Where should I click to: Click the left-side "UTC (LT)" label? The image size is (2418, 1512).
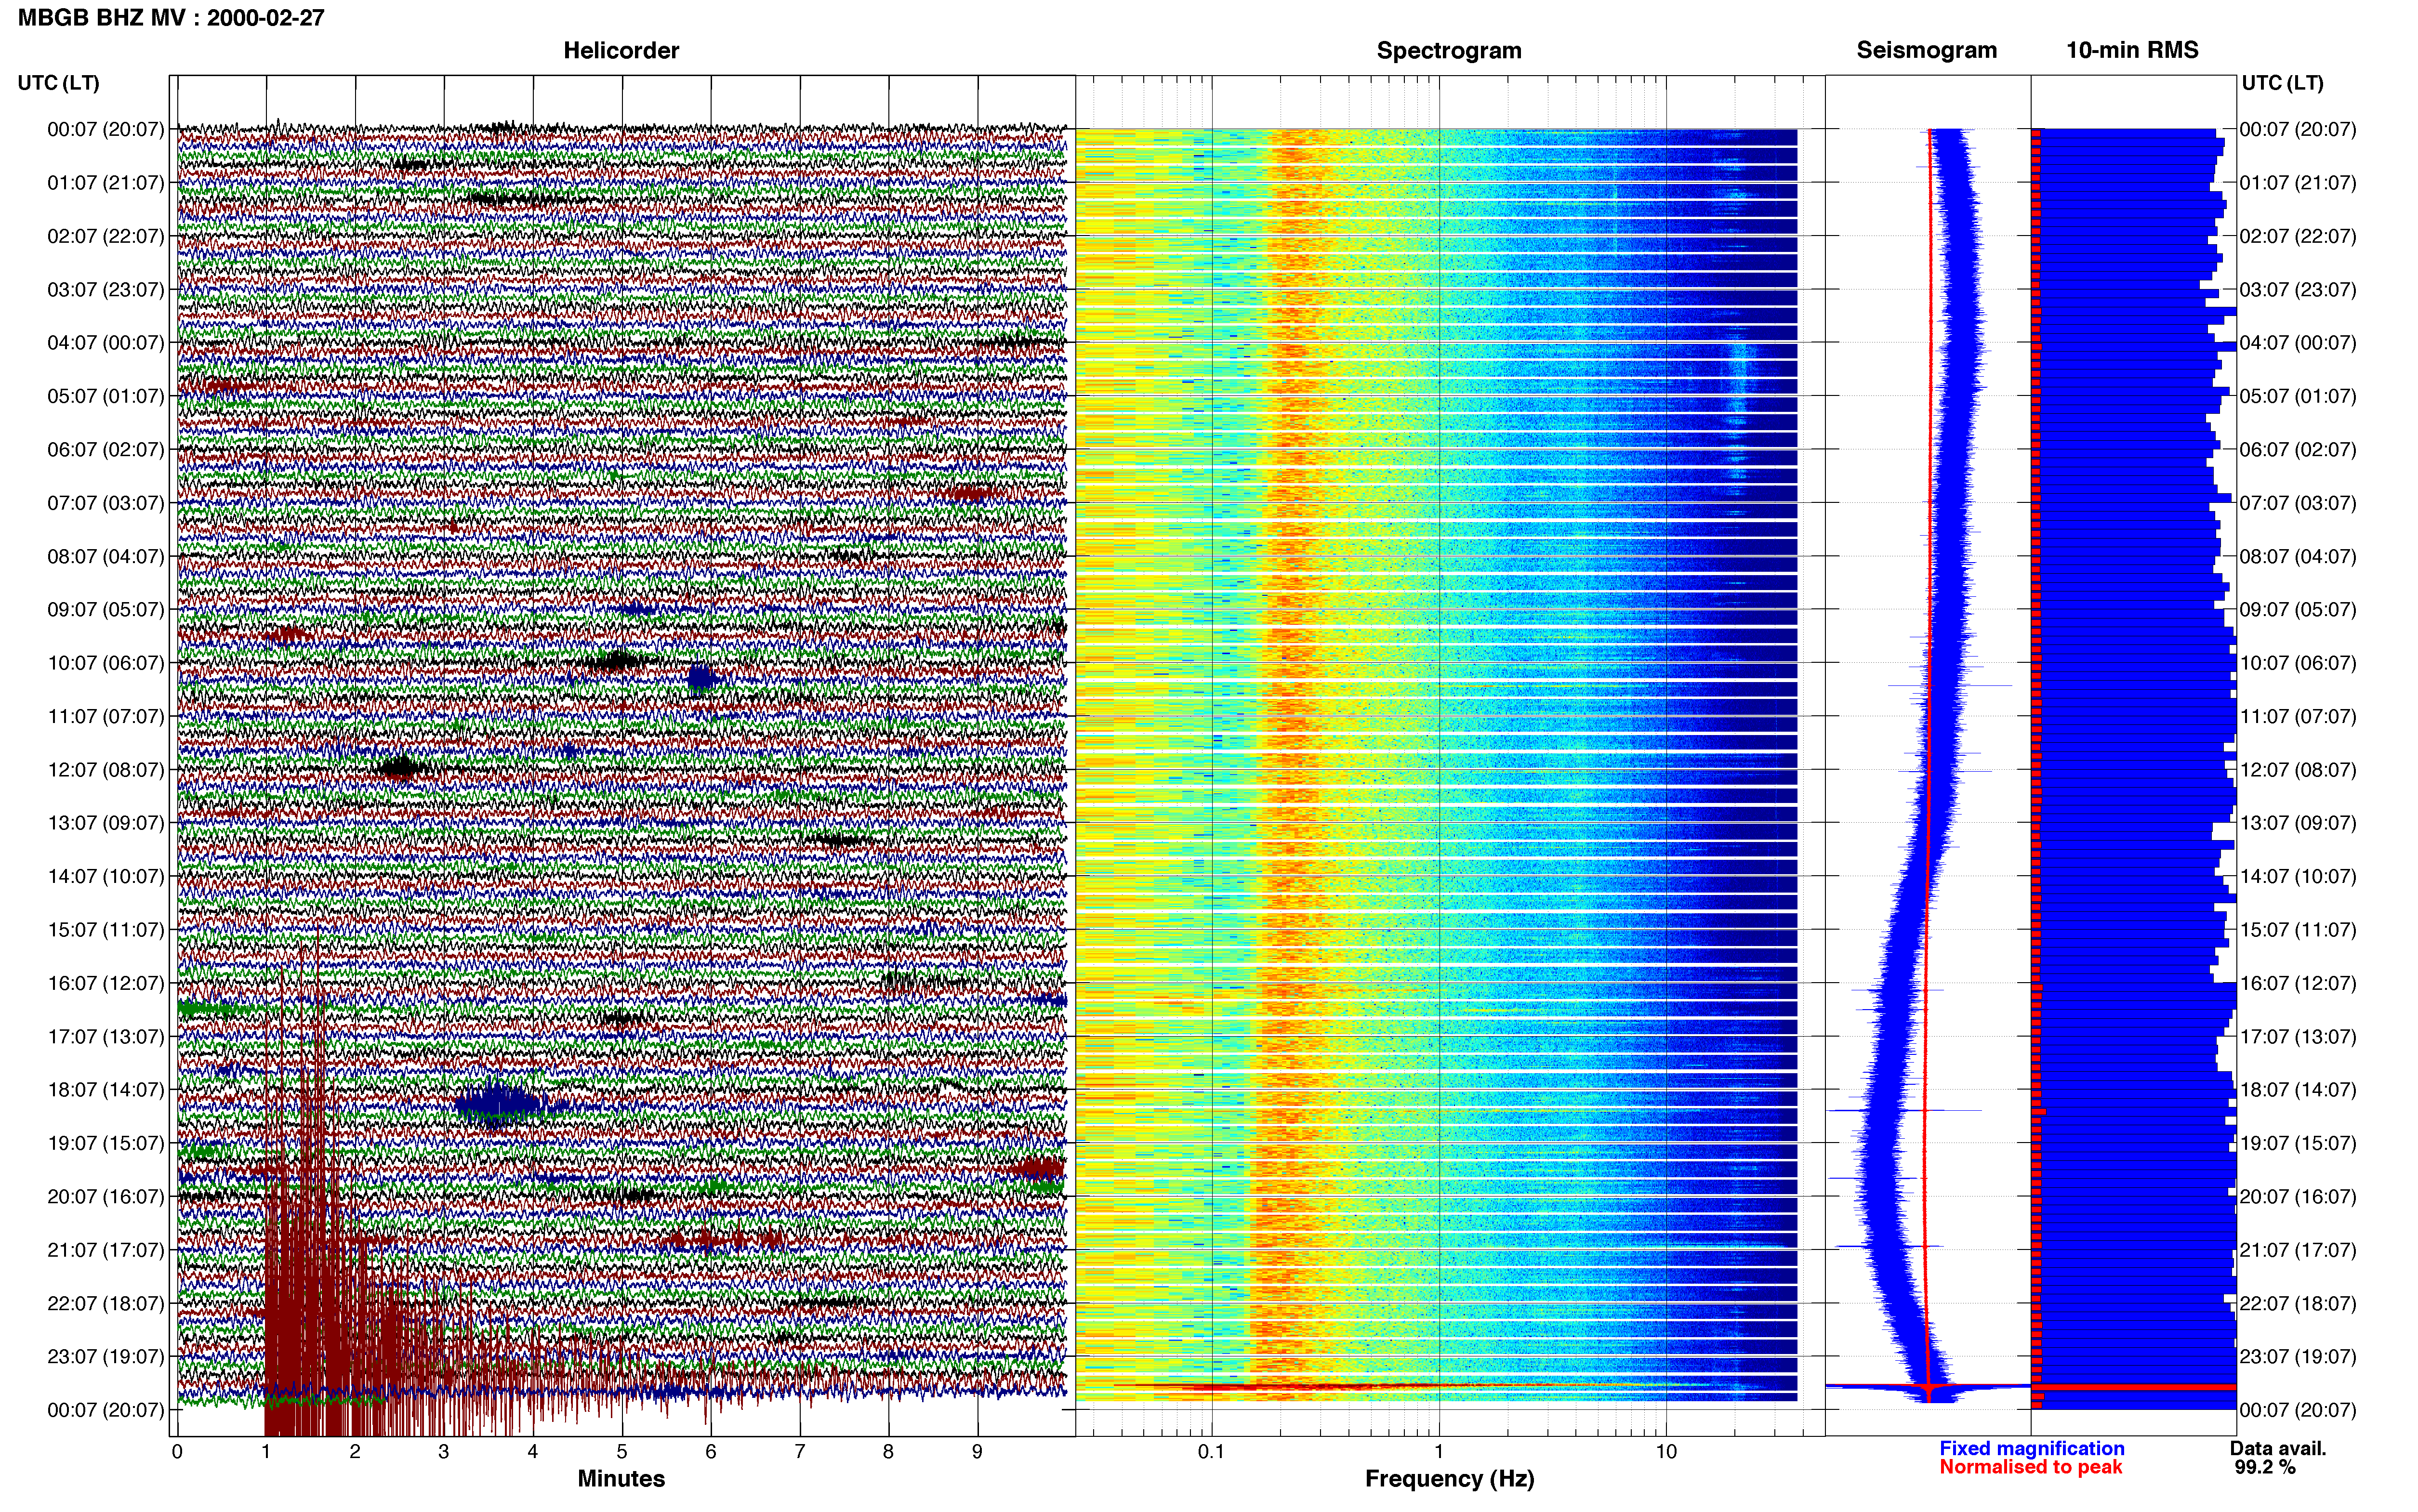point(59,83)
